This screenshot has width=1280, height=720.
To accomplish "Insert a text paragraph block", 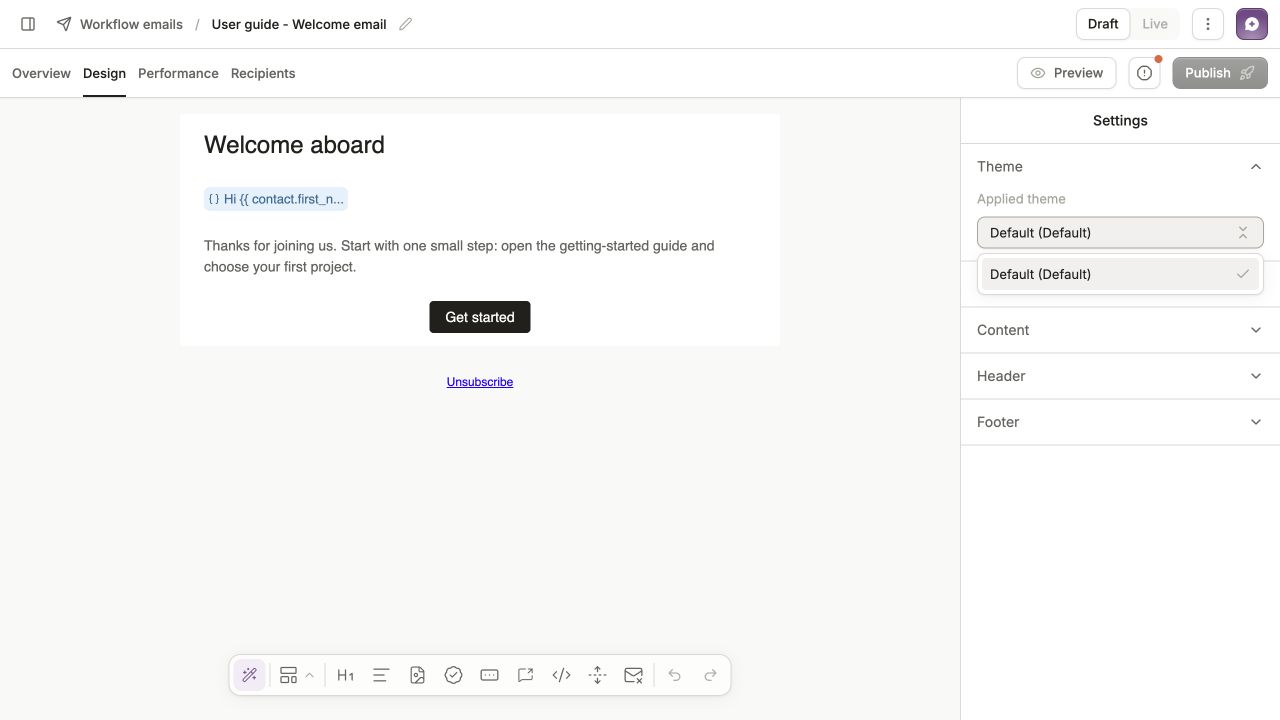I will coord(381,675).
